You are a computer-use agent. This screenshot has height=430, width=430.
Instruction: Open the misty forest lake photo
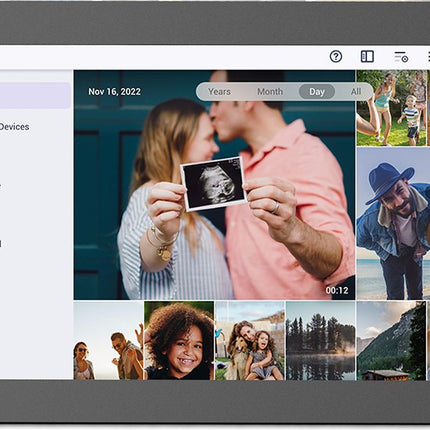pos(321,340)
